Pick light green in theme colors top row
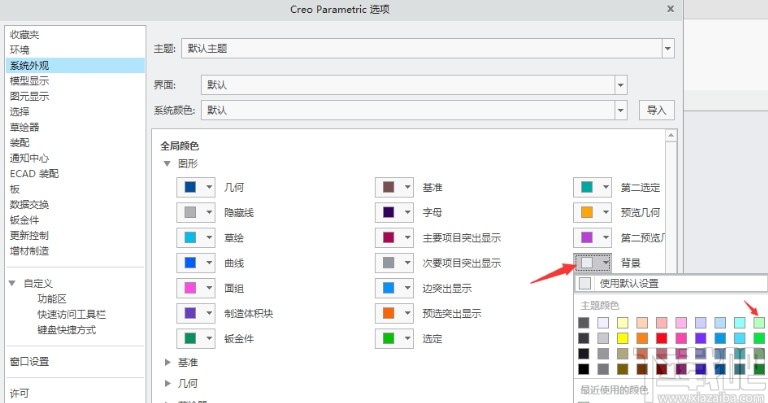Image resolution: width=768 pixels, height=403 pixels. tap(759, 323)
